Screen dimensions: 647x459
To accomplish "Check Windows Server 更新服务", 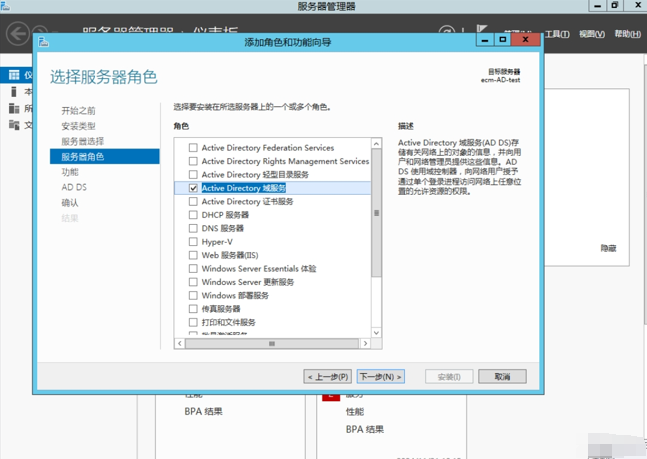I will [x=193, y=282].
